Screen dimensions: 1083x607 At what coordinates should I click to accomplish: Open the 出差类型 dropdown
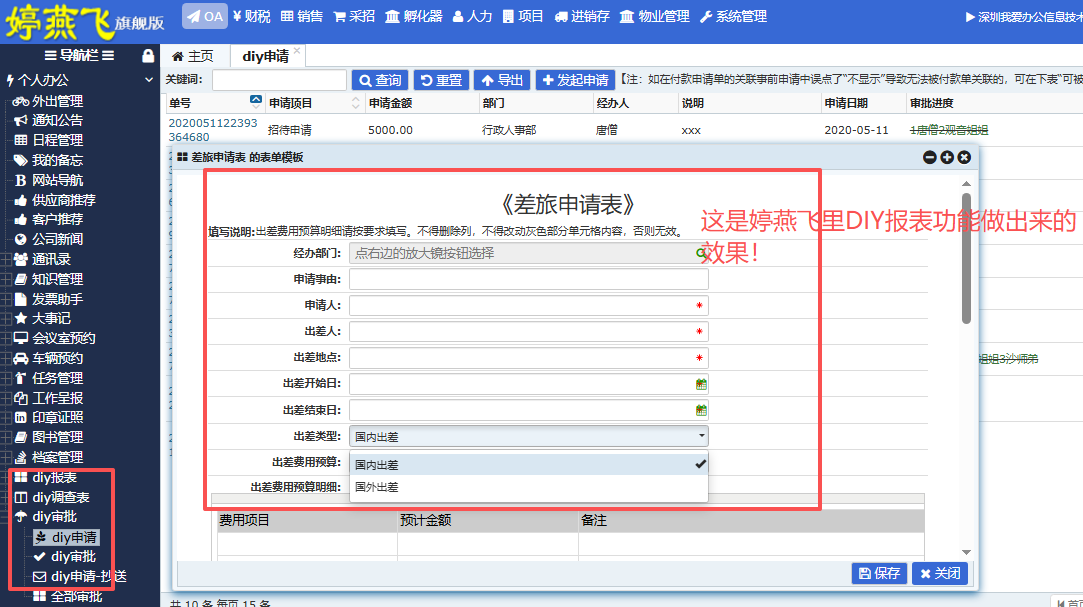528,436
